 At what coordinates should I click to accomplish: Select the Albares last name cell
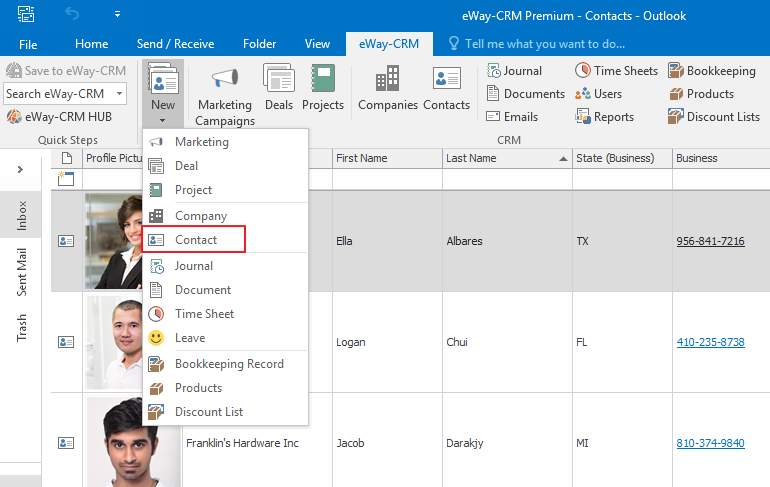507,241
